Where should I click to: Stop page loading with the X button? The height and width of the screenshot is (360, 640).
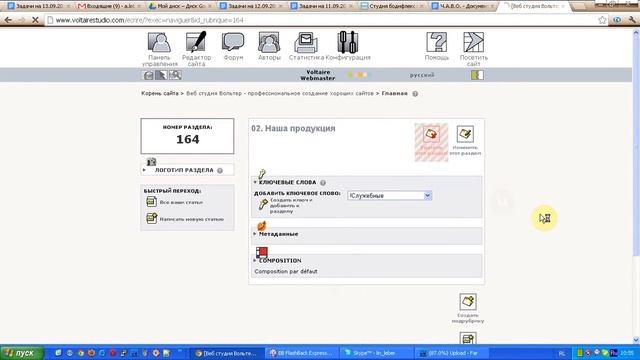35,20
